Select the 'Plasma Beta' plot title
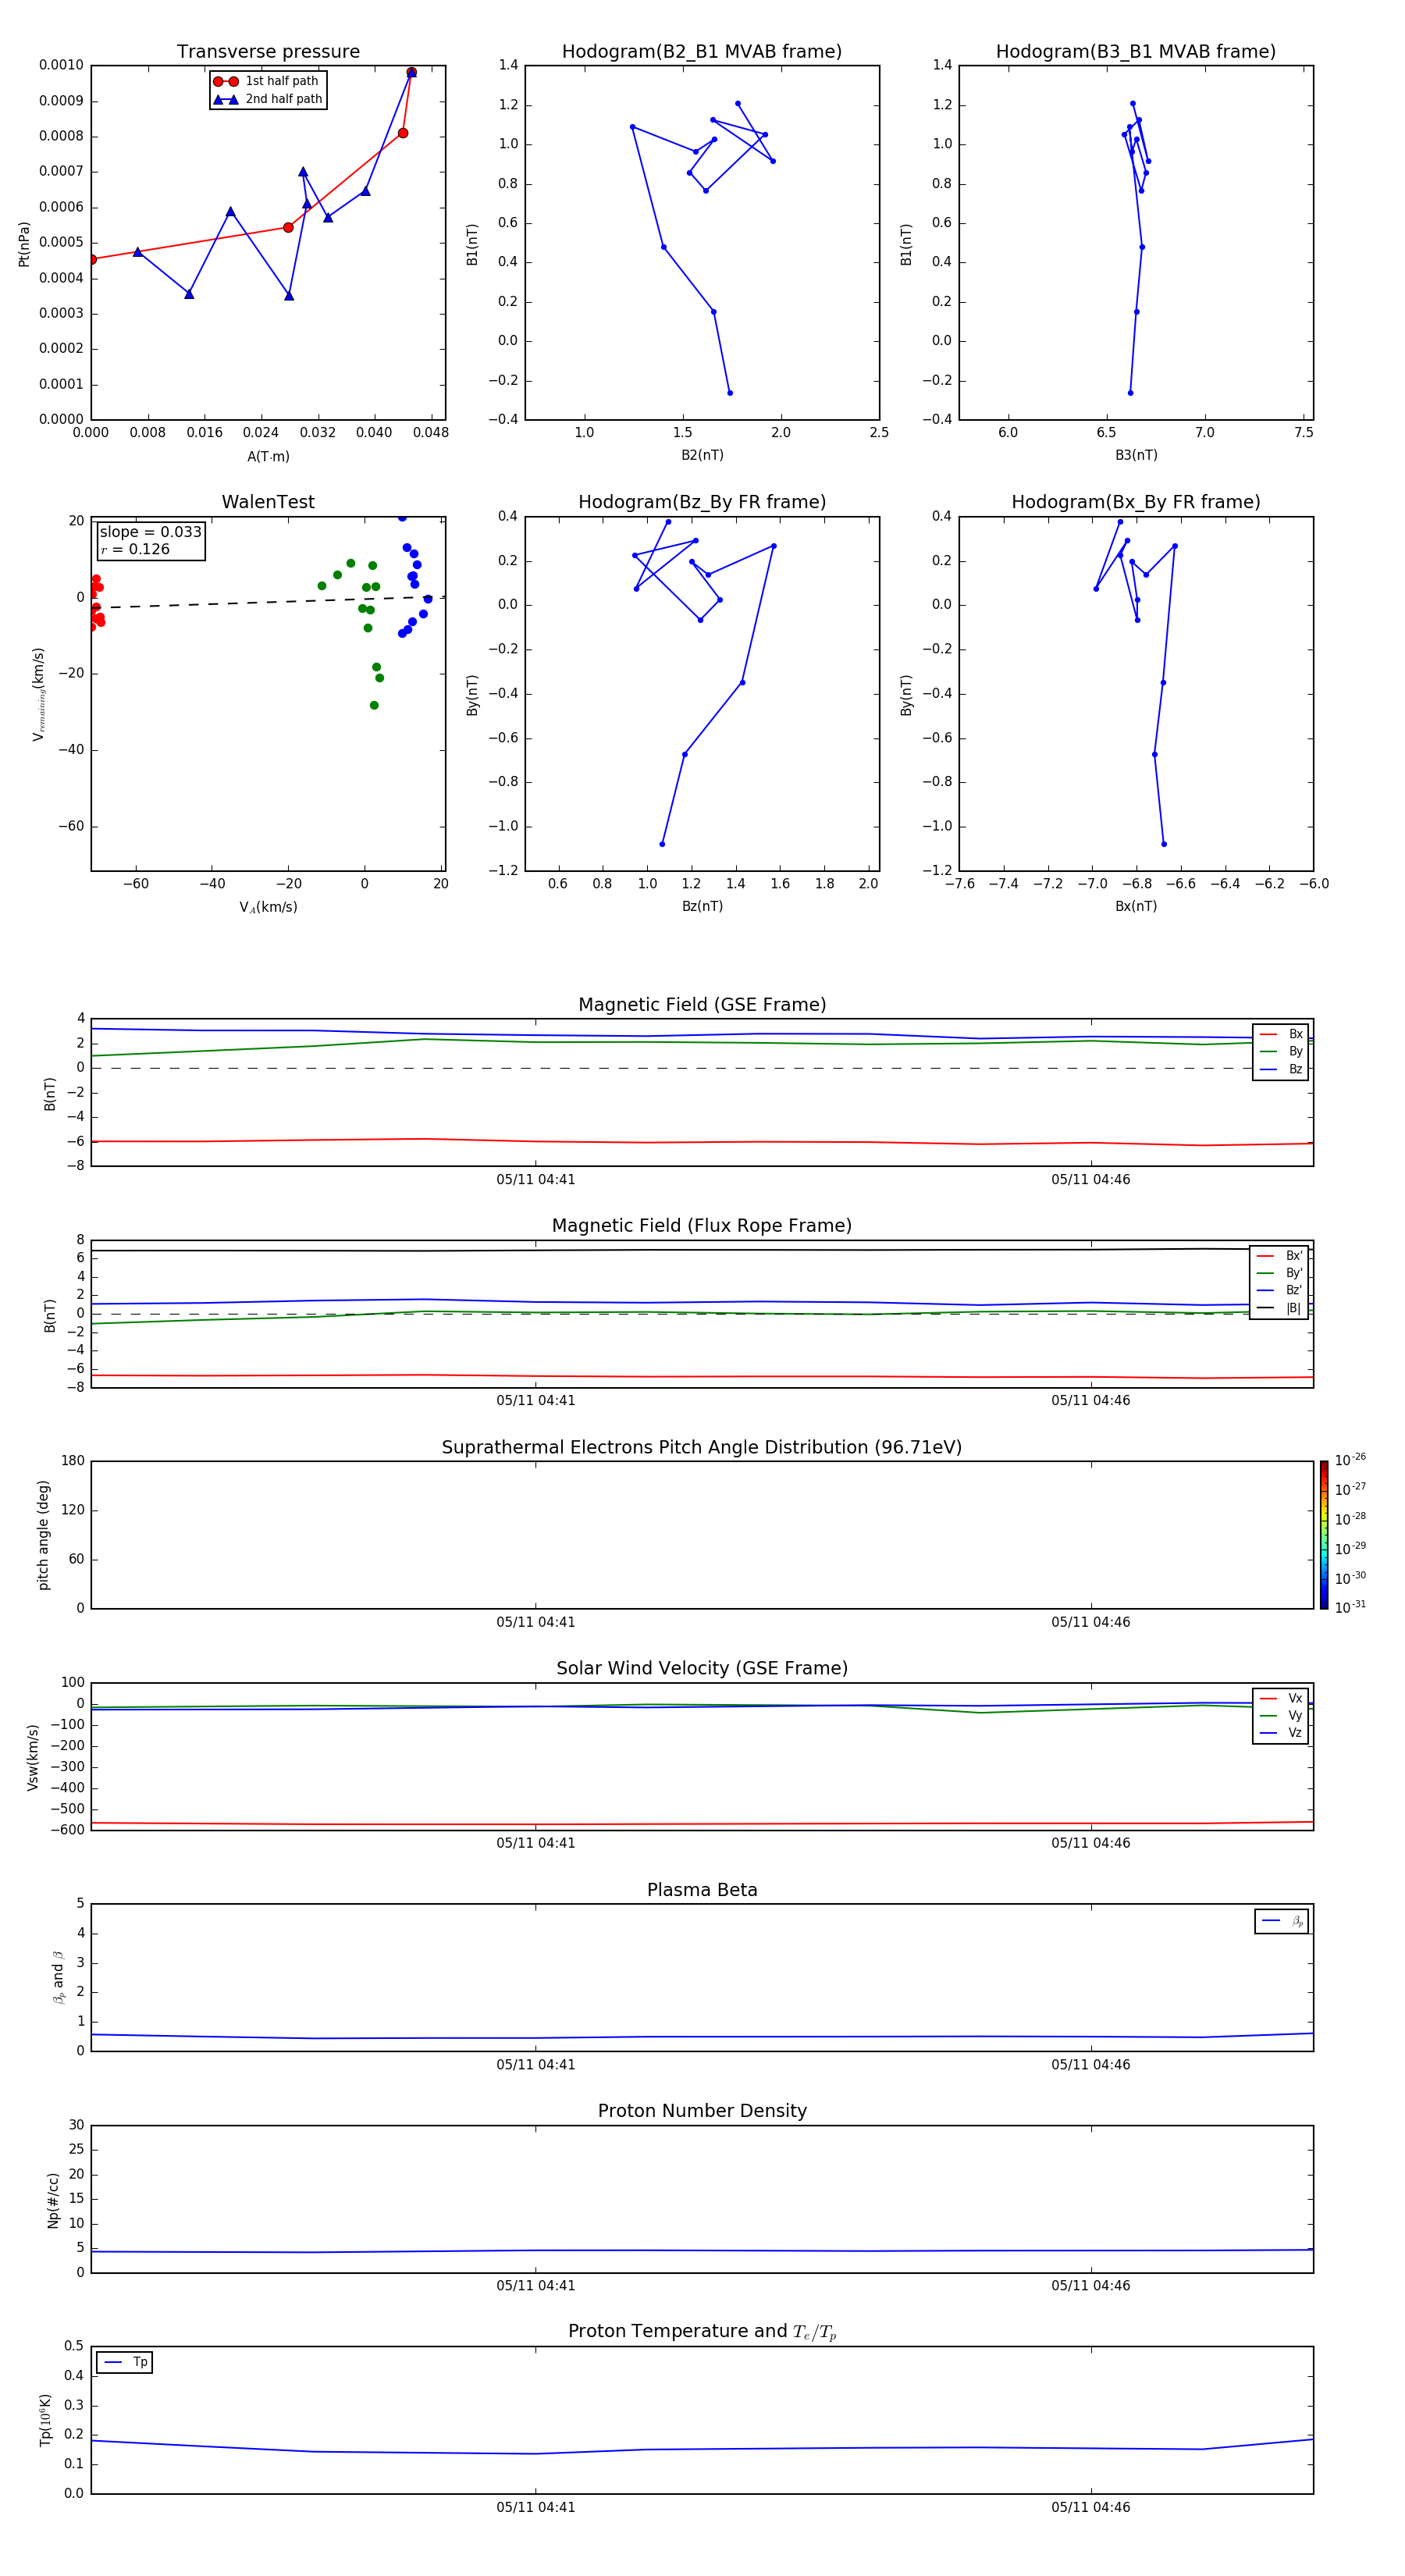The image size is (1405, 2576). click(x=701, y=1890)
